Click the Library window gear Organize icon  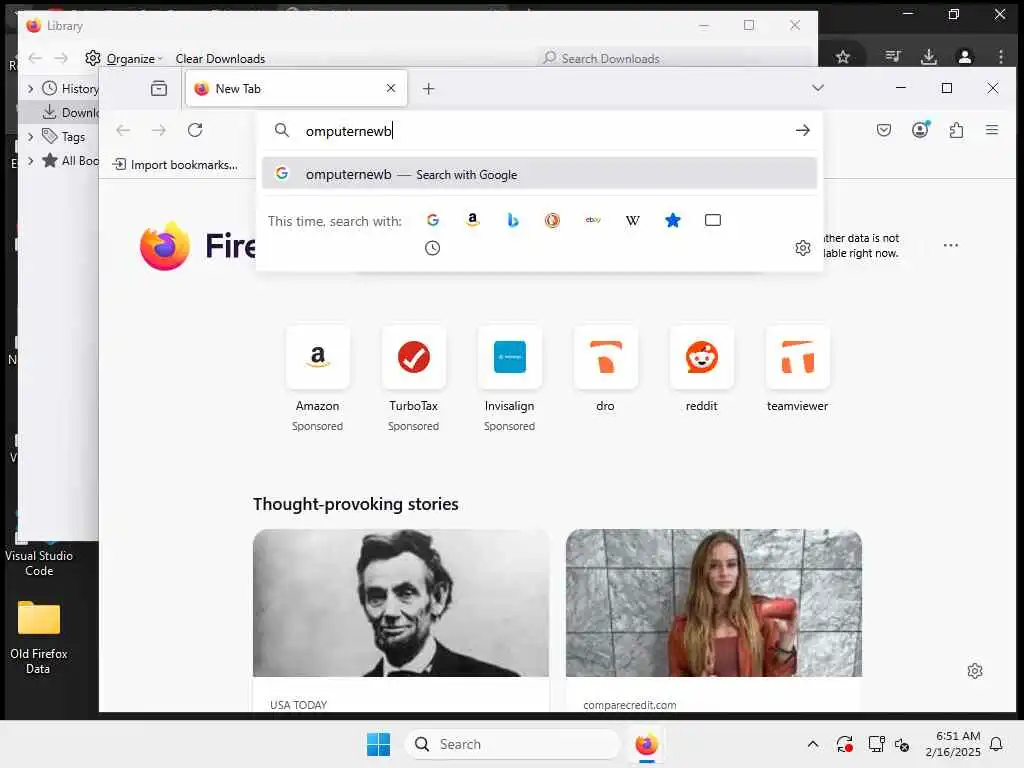[x=93, y=58]
